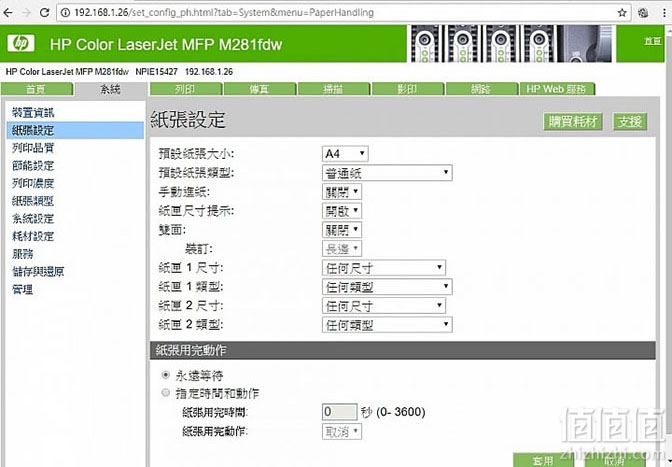Image resolution: width=672 pixels, height=467 pixels.
Task: Open 系統設定 in the sidebar
Action: 33,219
